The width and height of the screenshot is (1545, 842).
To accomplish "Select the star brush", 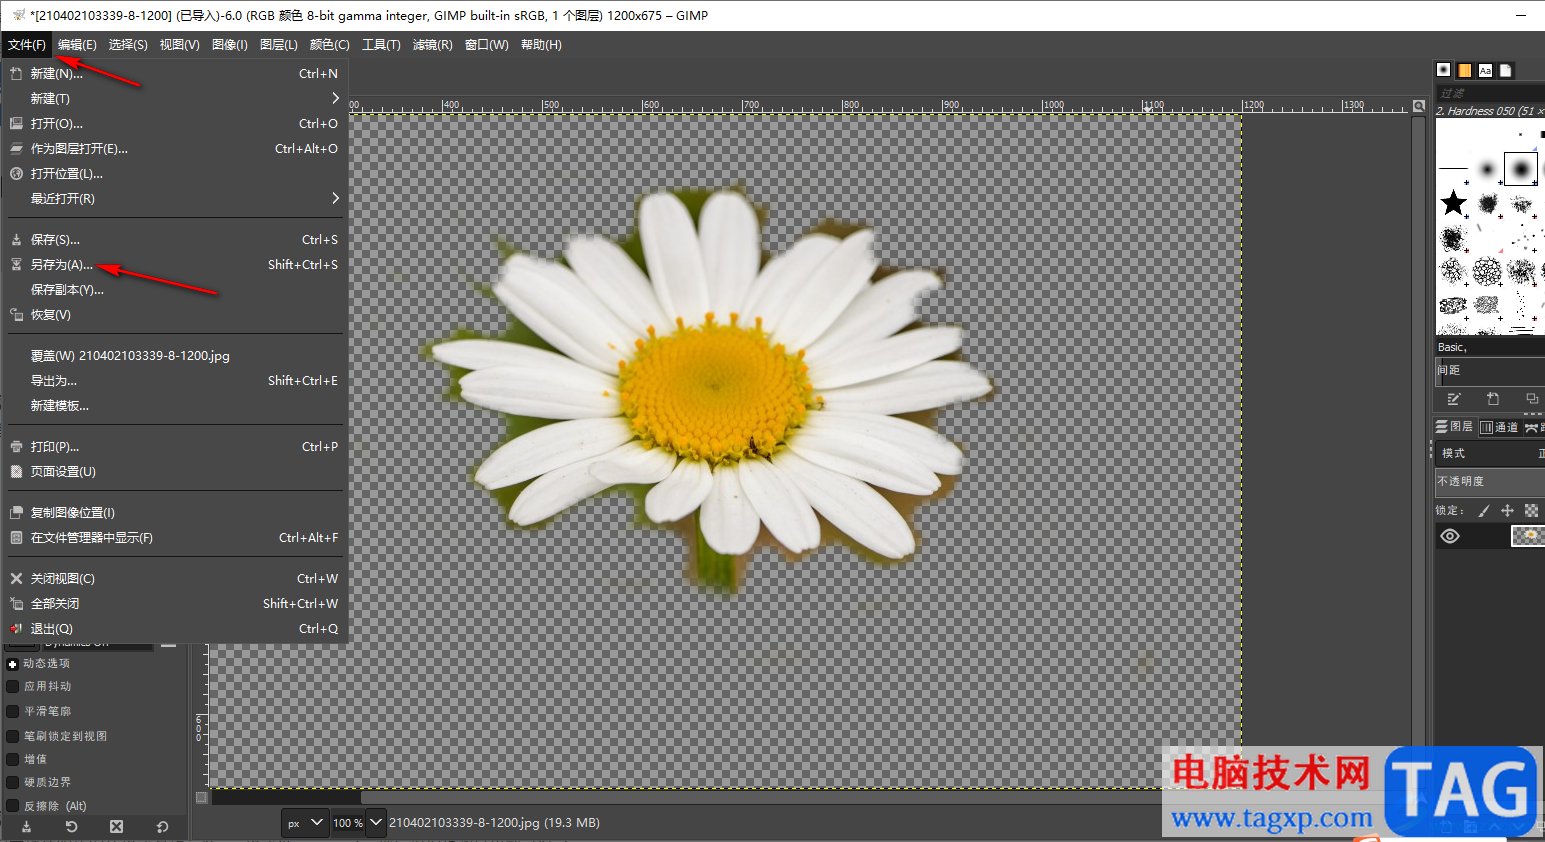I will click(x=1453, y=204).
